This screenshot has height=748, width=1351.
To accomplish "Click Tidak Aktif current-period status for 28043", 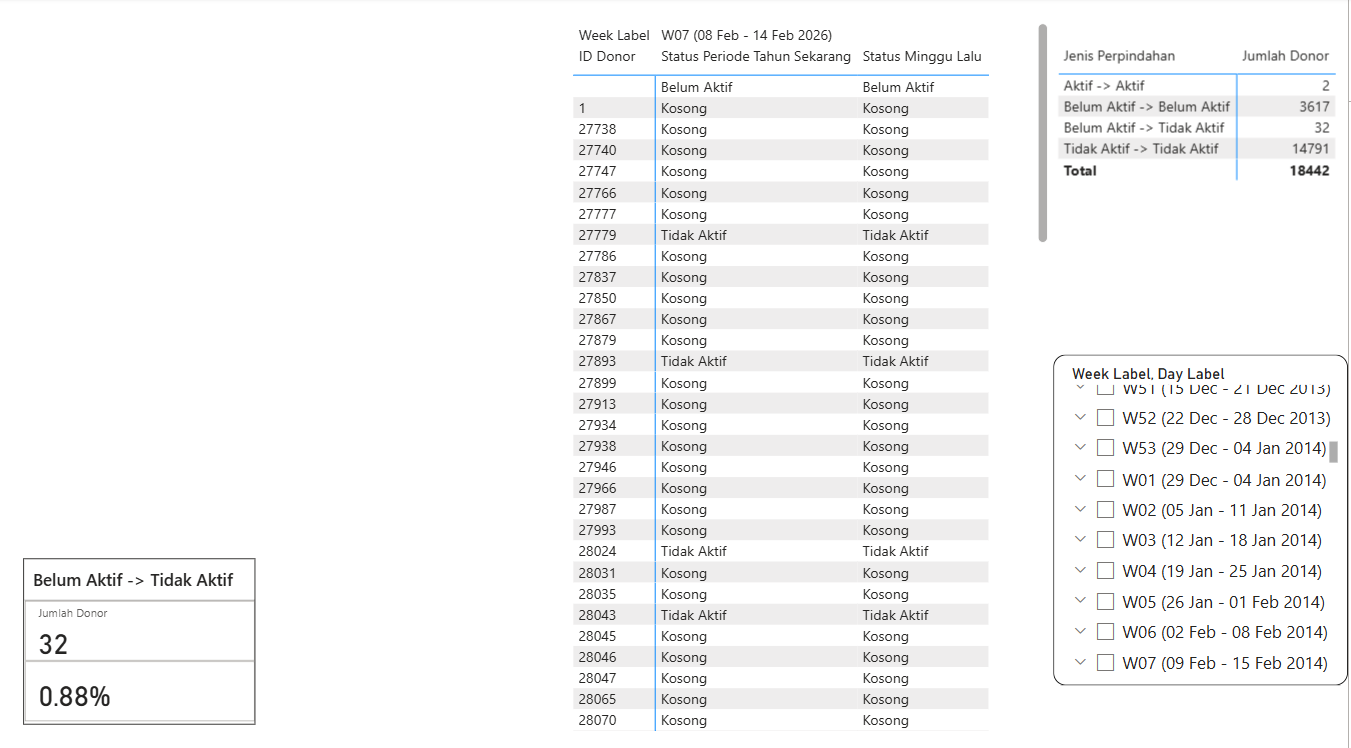I will [x=693, y=615].
